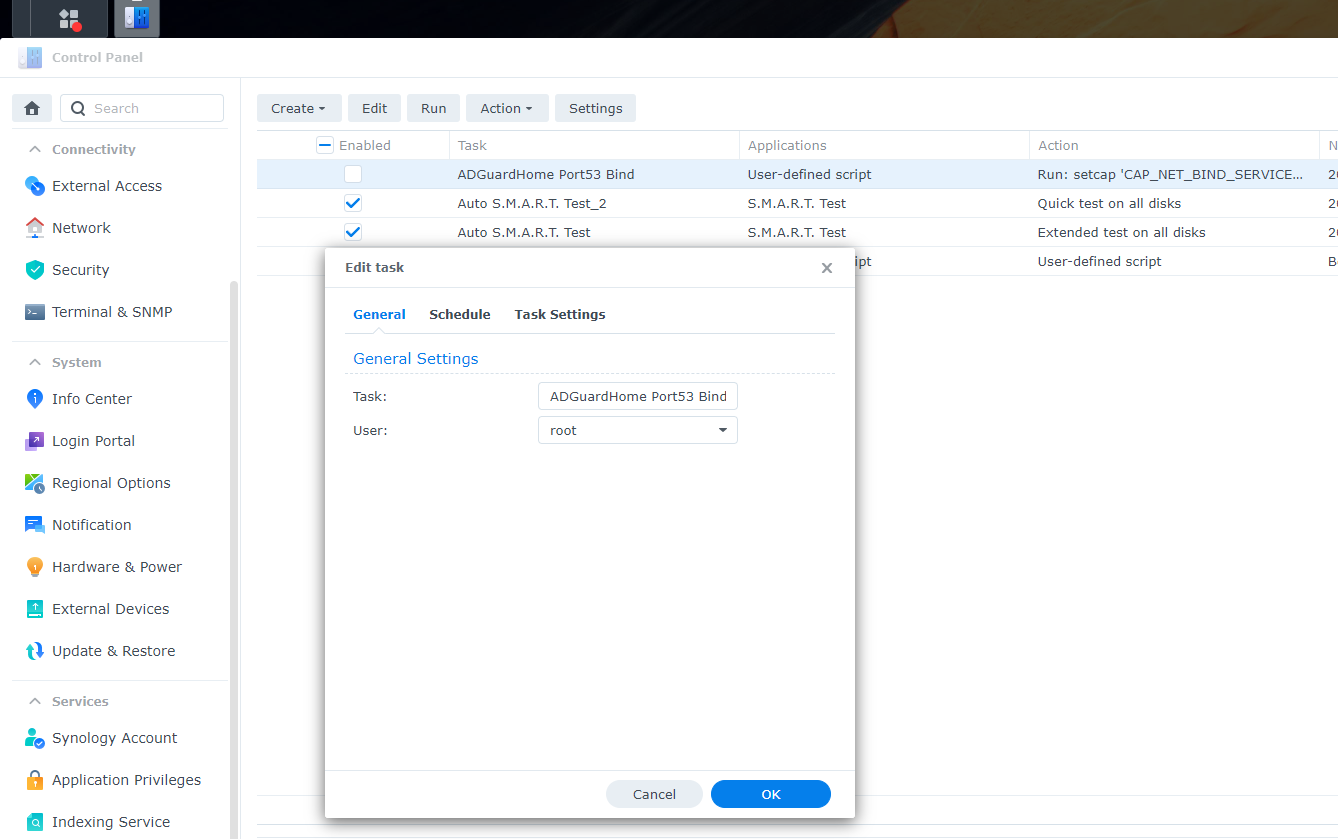The image size is (1338, 839).
Task: Click the Run toolbar button
Action: 434,108
